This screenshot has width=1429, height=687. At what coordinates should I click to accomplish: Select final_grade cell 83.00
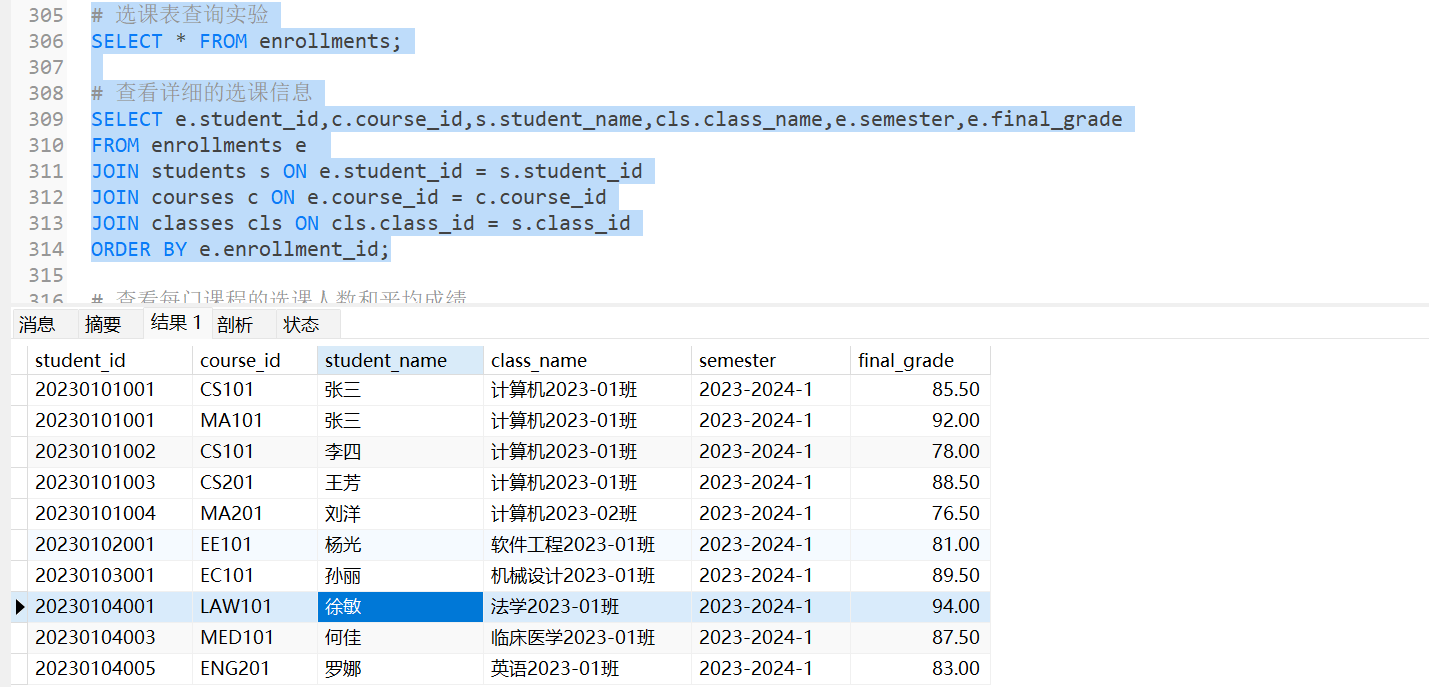point(920,668)
